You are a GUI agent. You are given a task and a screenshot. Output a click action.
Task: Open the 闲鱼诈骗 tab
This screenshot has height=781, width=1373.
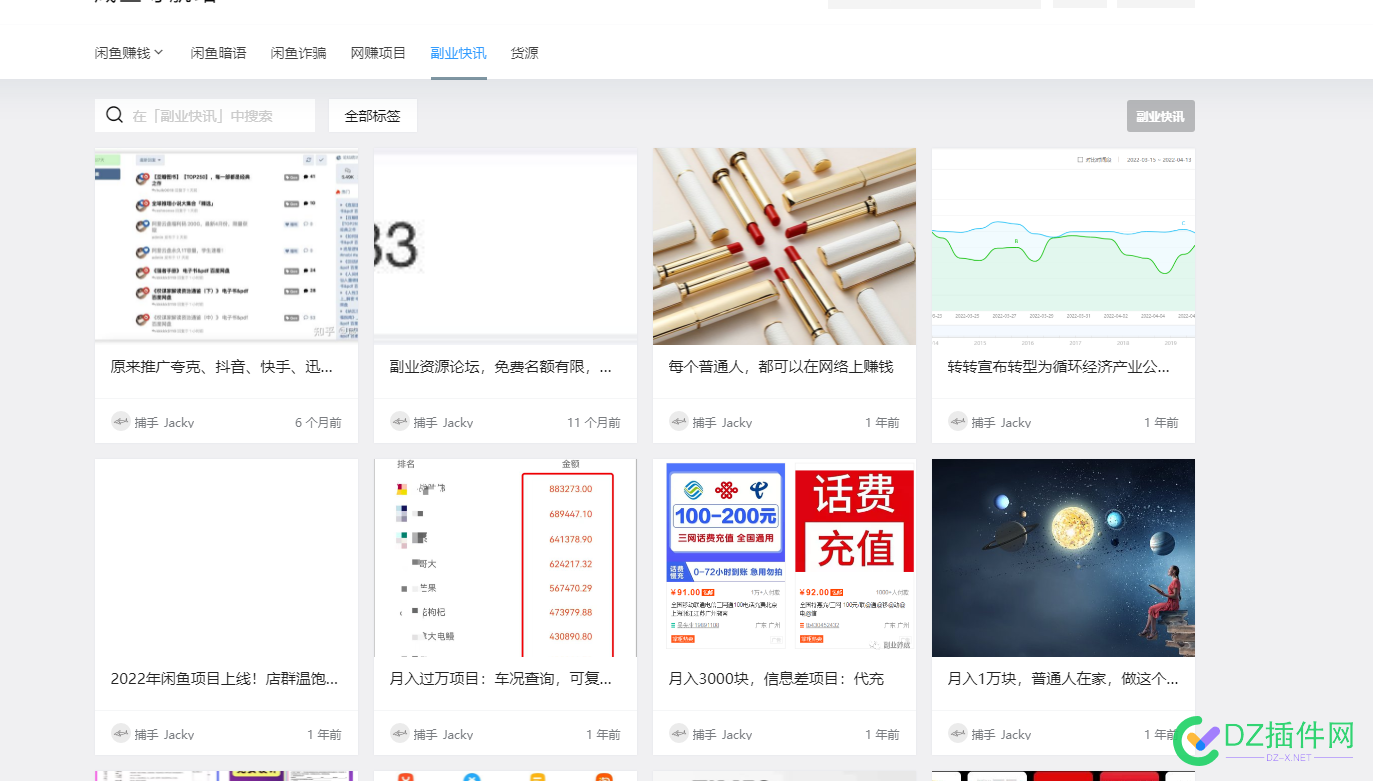coord(298,53)
